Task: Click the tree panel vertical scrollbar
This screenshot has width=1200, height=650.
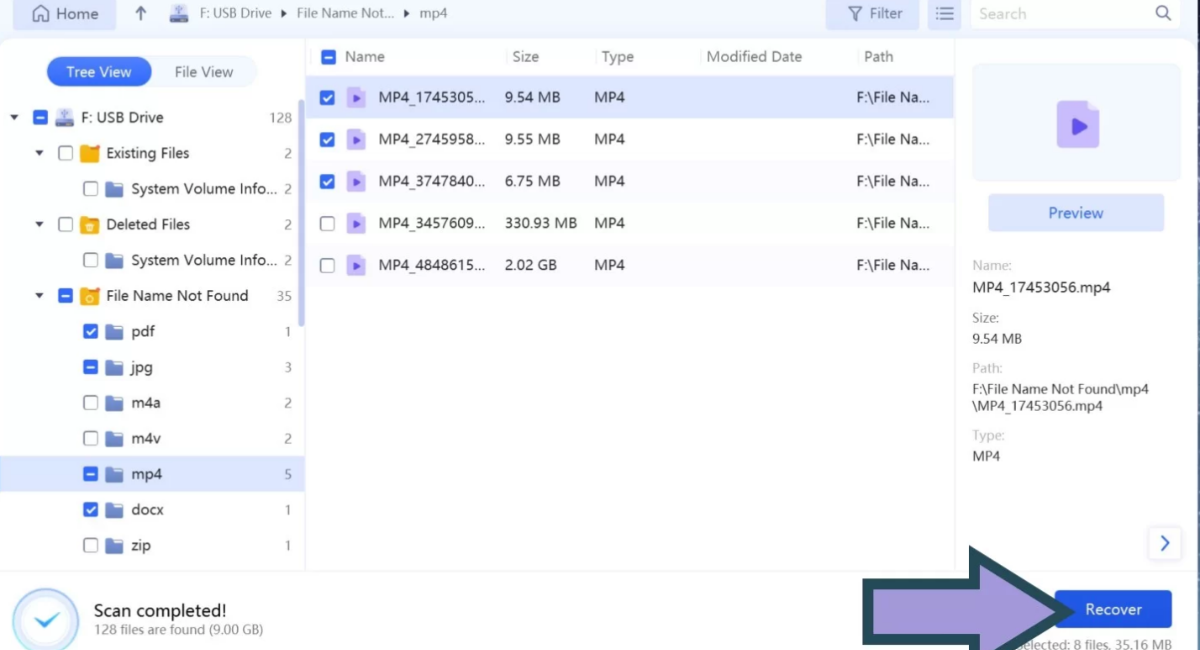Action: [301, 213]
